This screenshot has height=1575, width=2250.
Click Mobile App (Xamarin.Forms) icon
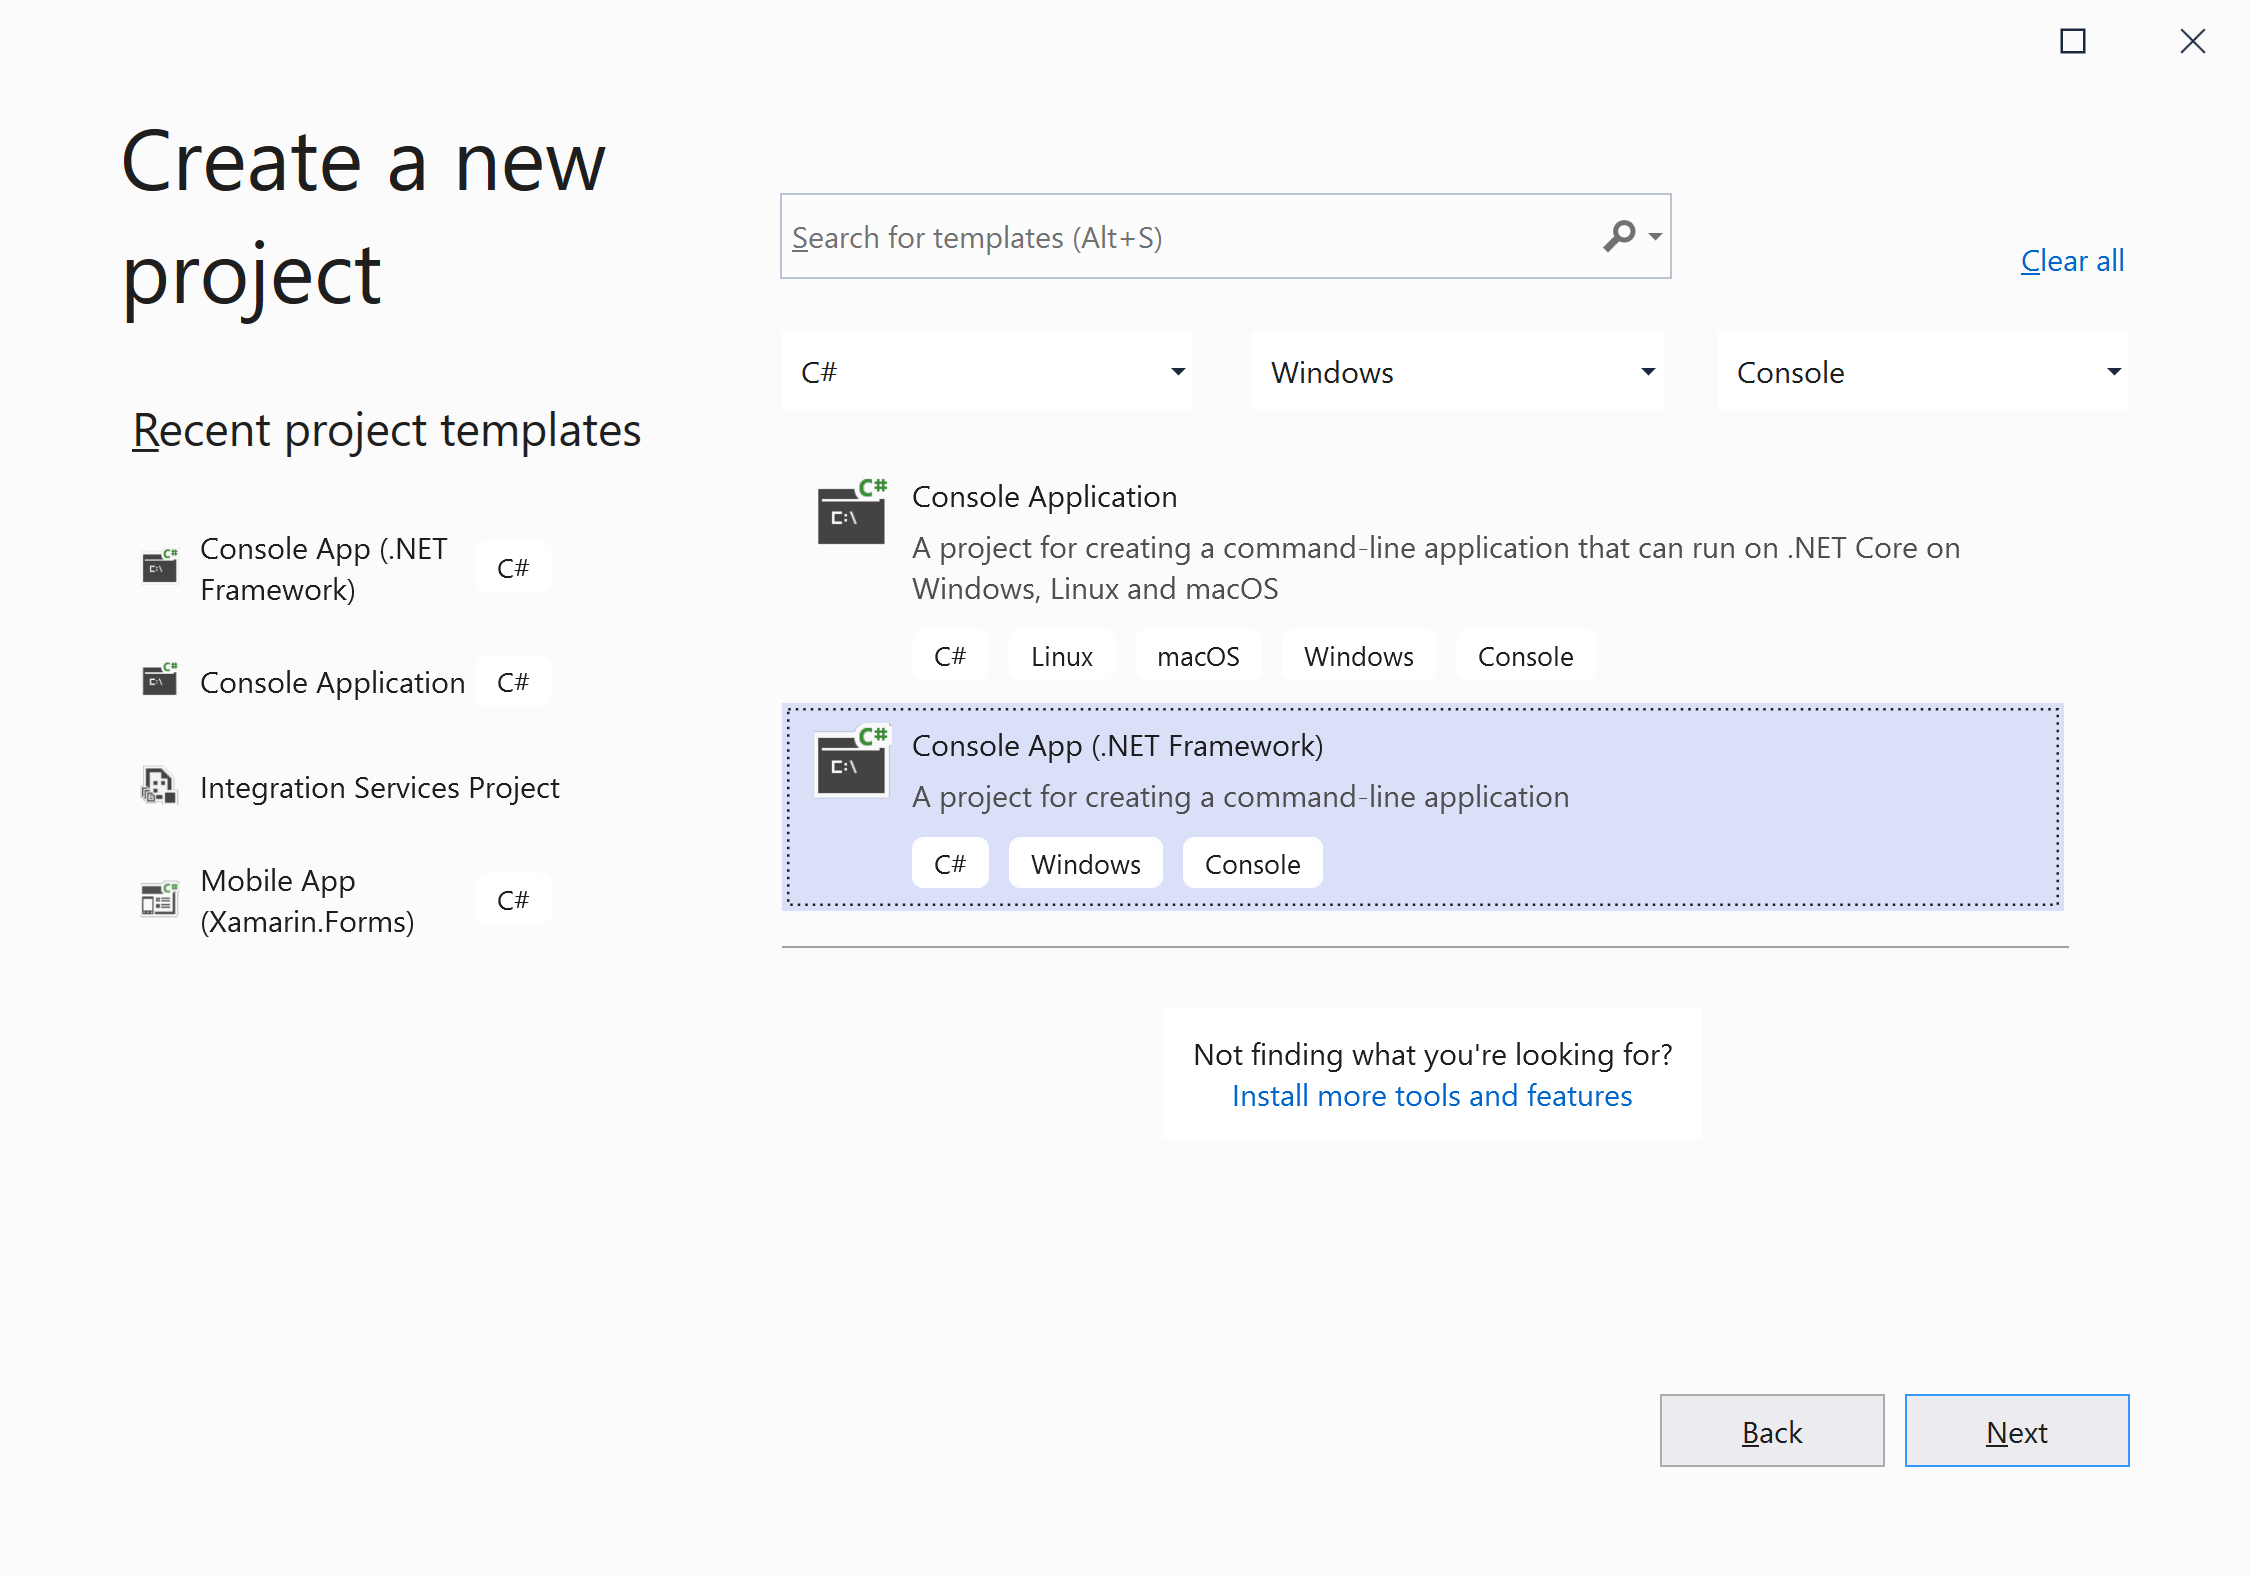click(160, 899)
